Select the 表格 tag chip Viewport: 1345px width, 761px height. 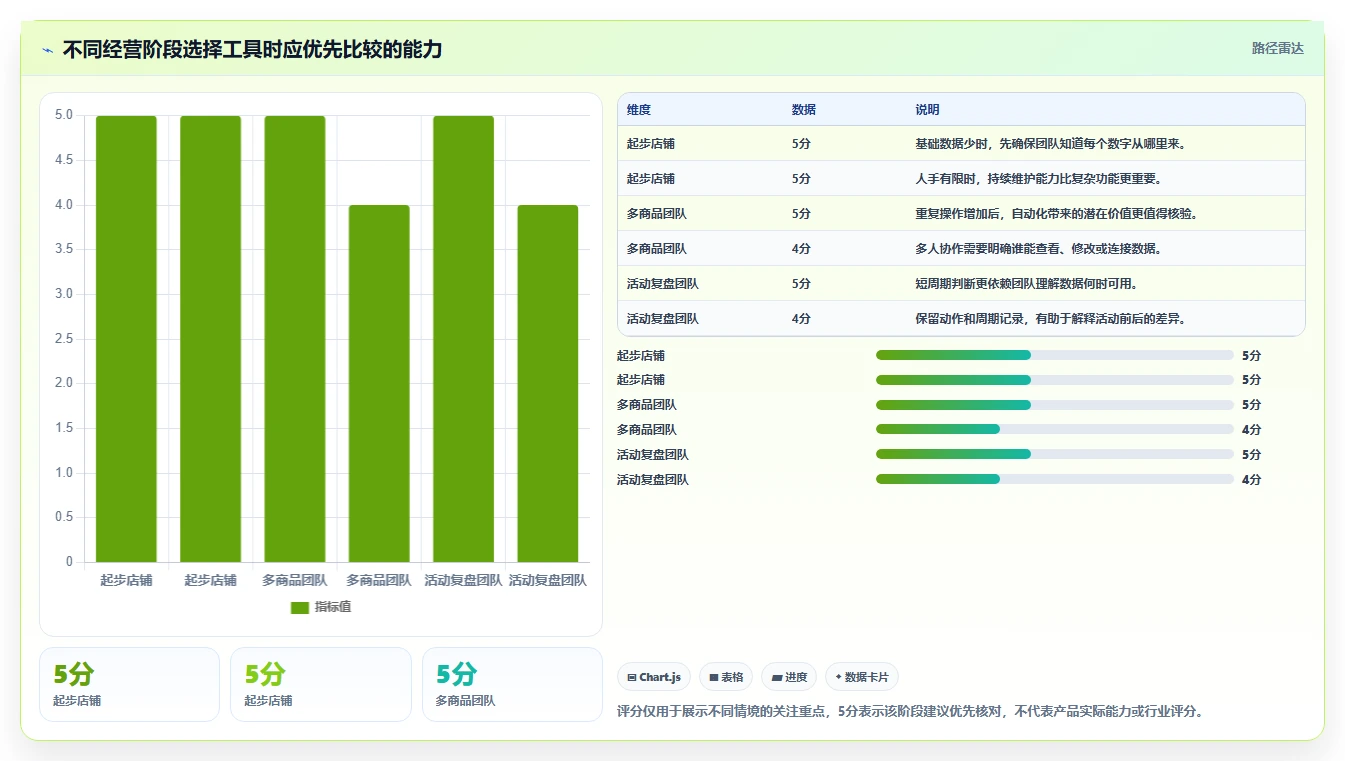pyautogui.click(x=726, y=677)
